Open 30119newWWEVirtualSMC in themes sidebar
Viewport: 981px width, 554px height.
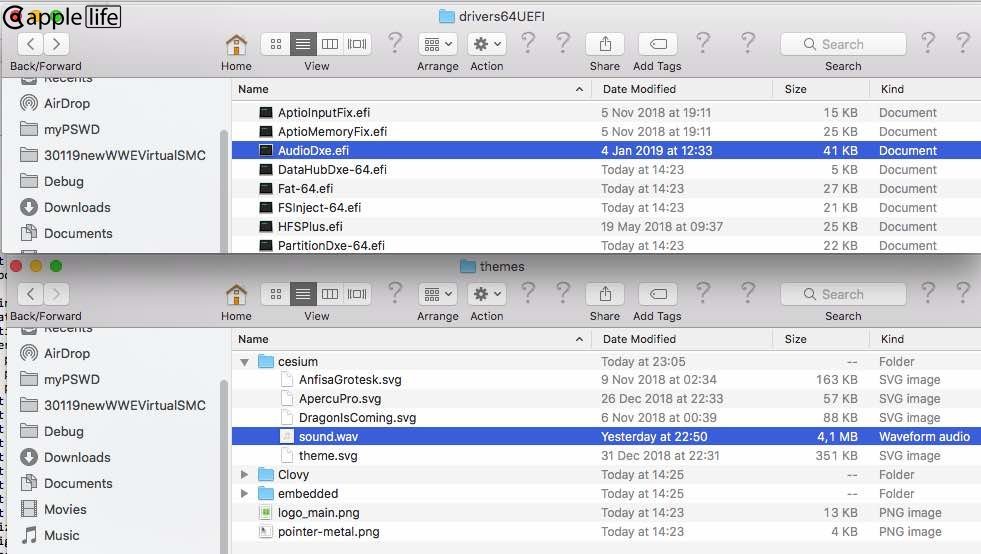click(113, 406)
